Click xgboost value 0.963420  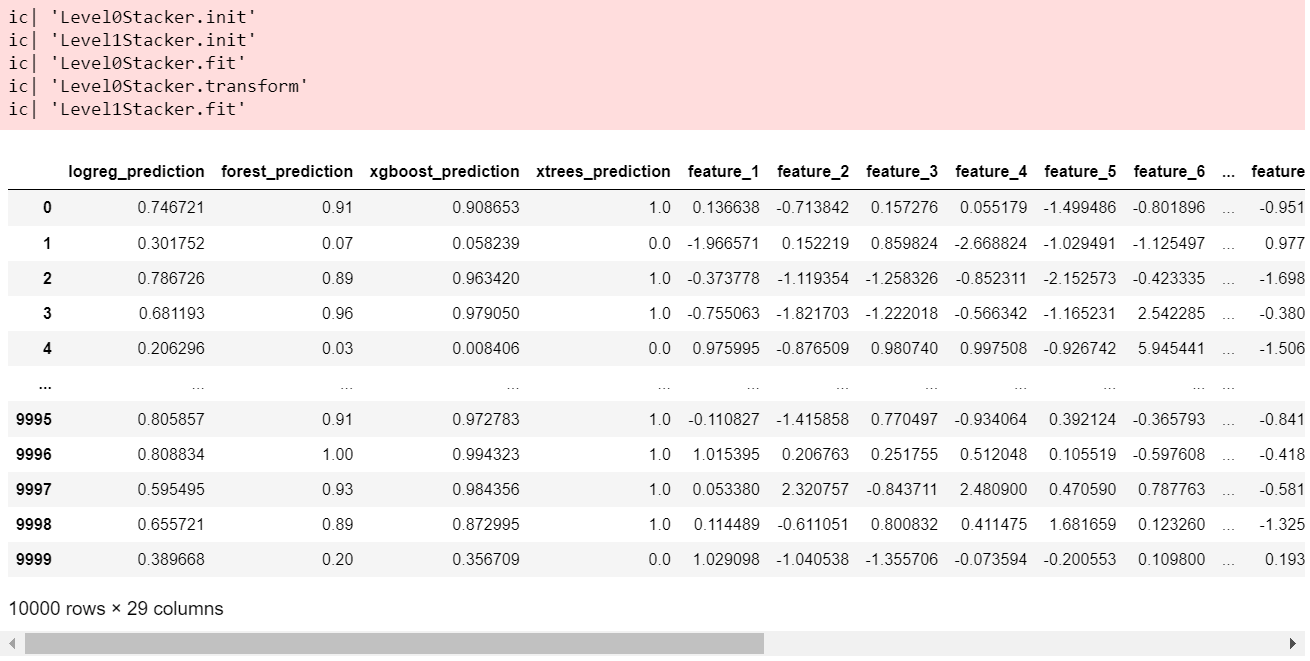click(486, 278)
